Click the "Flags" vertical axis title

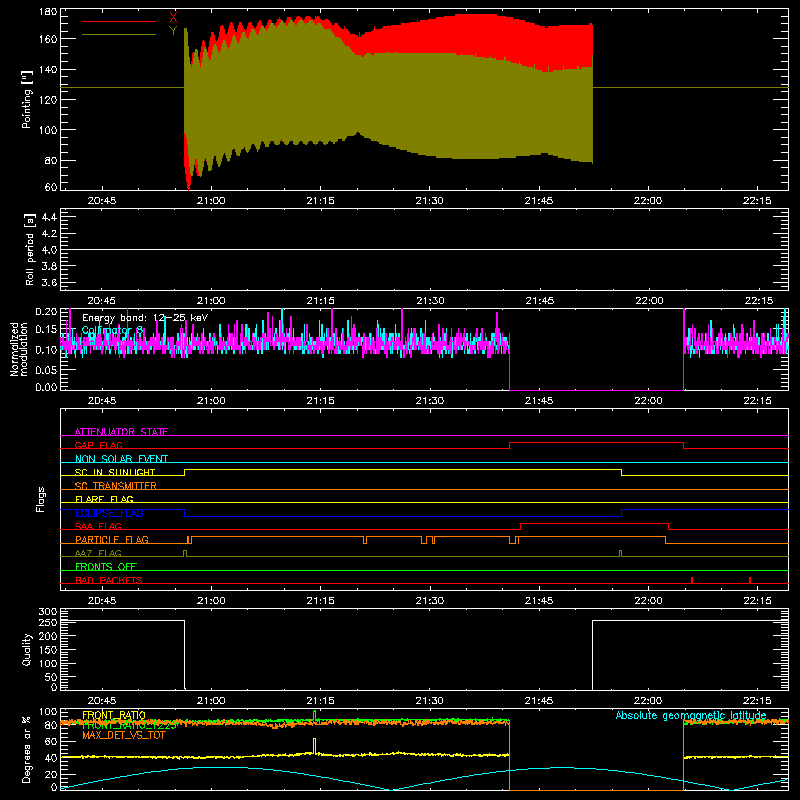pos(40,499)
